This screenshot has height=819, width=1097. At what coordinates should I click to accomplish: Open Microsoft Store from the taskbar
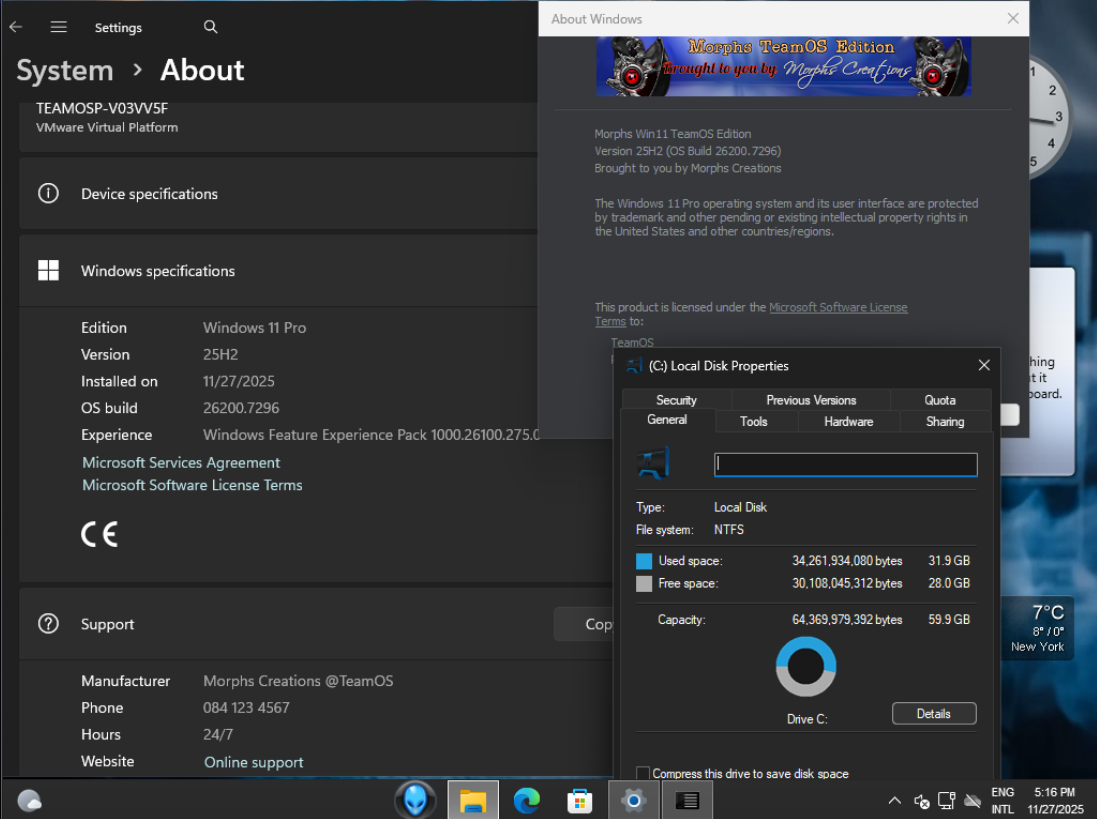tap(580, 800)
